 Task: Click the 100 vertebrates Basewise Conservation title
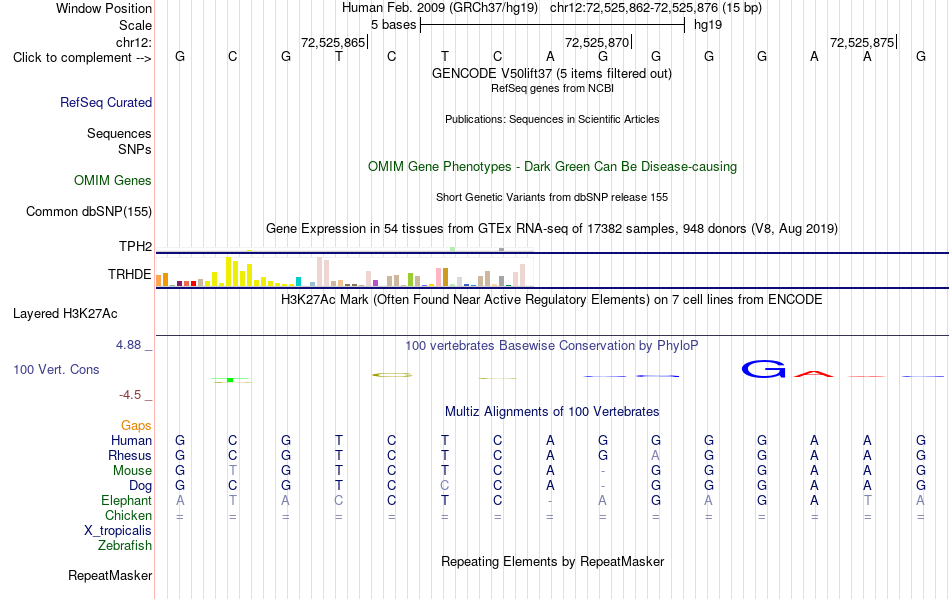coord(552,345)
